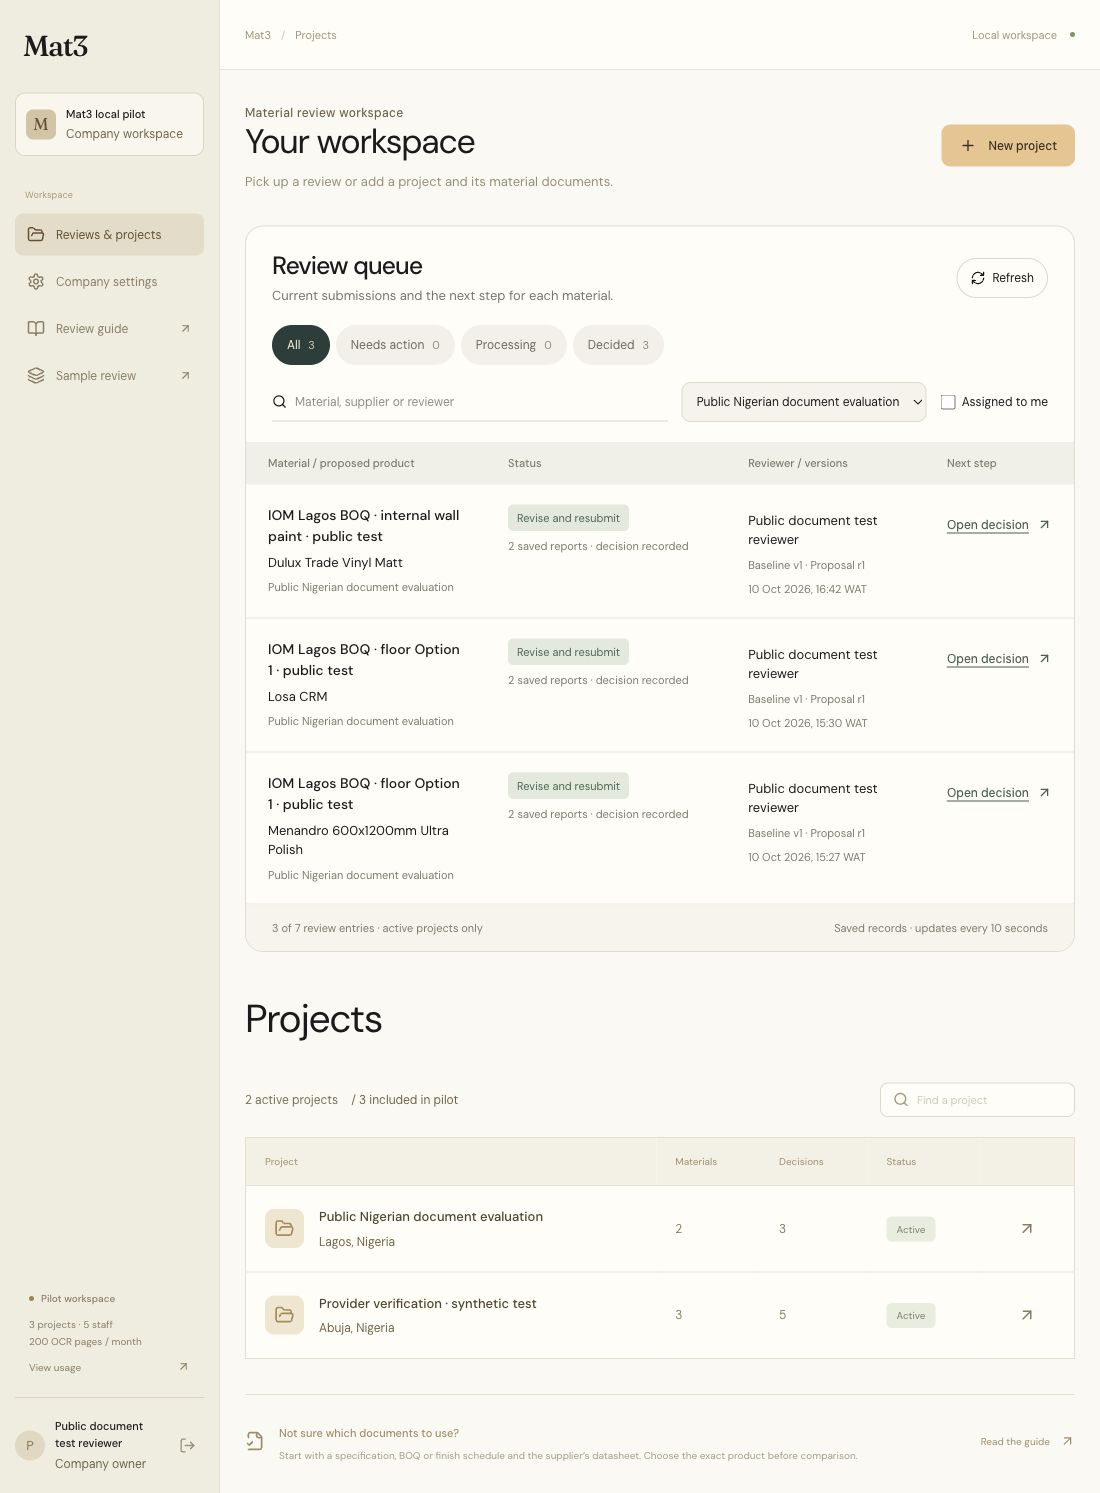Open the Public Nigerian document evaluation dropdown
Screen dimensions: 1100x1493
pos(804,401)
